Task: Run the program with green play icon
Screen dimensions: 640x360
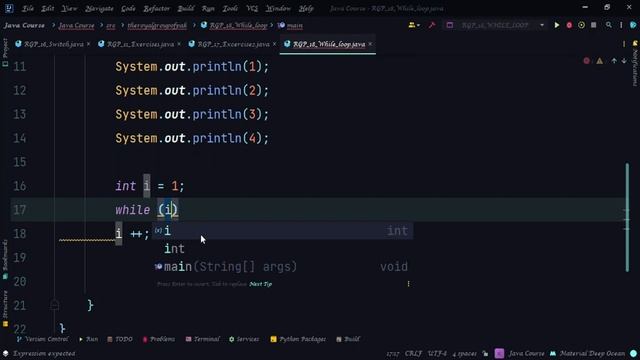Action: 557,25
